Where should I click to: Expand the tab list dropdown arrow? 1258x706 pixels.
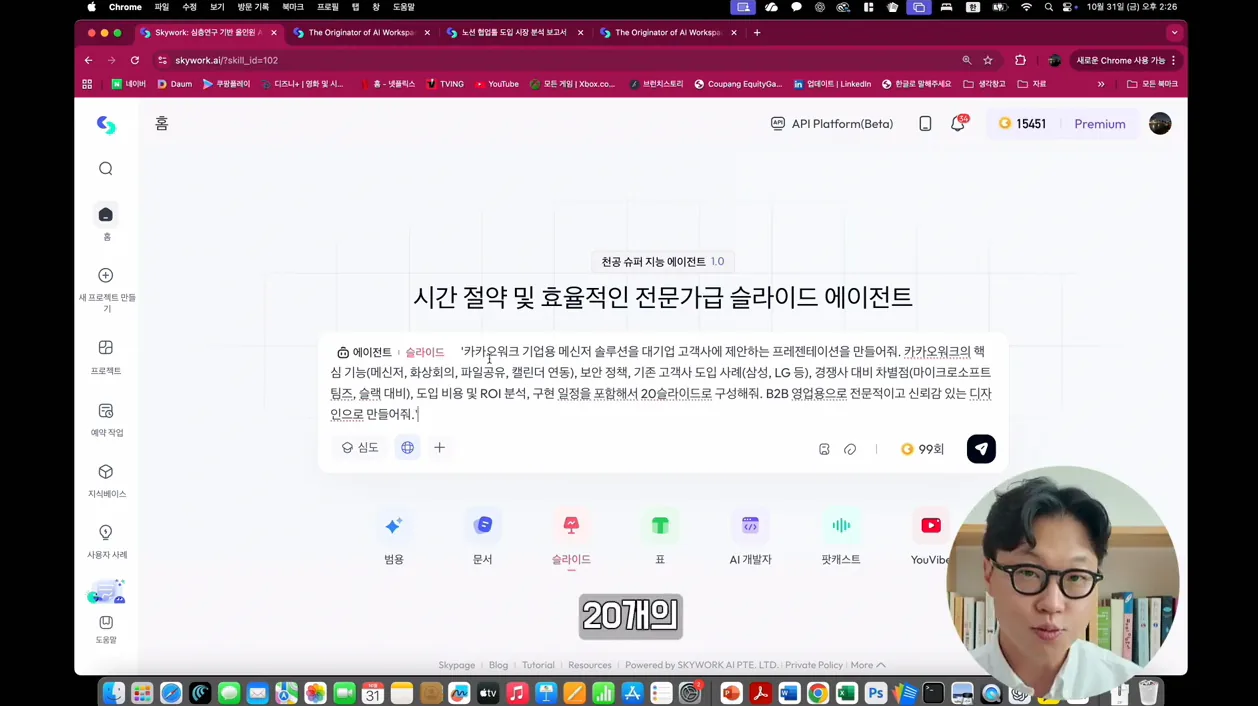pos(1174,33)
